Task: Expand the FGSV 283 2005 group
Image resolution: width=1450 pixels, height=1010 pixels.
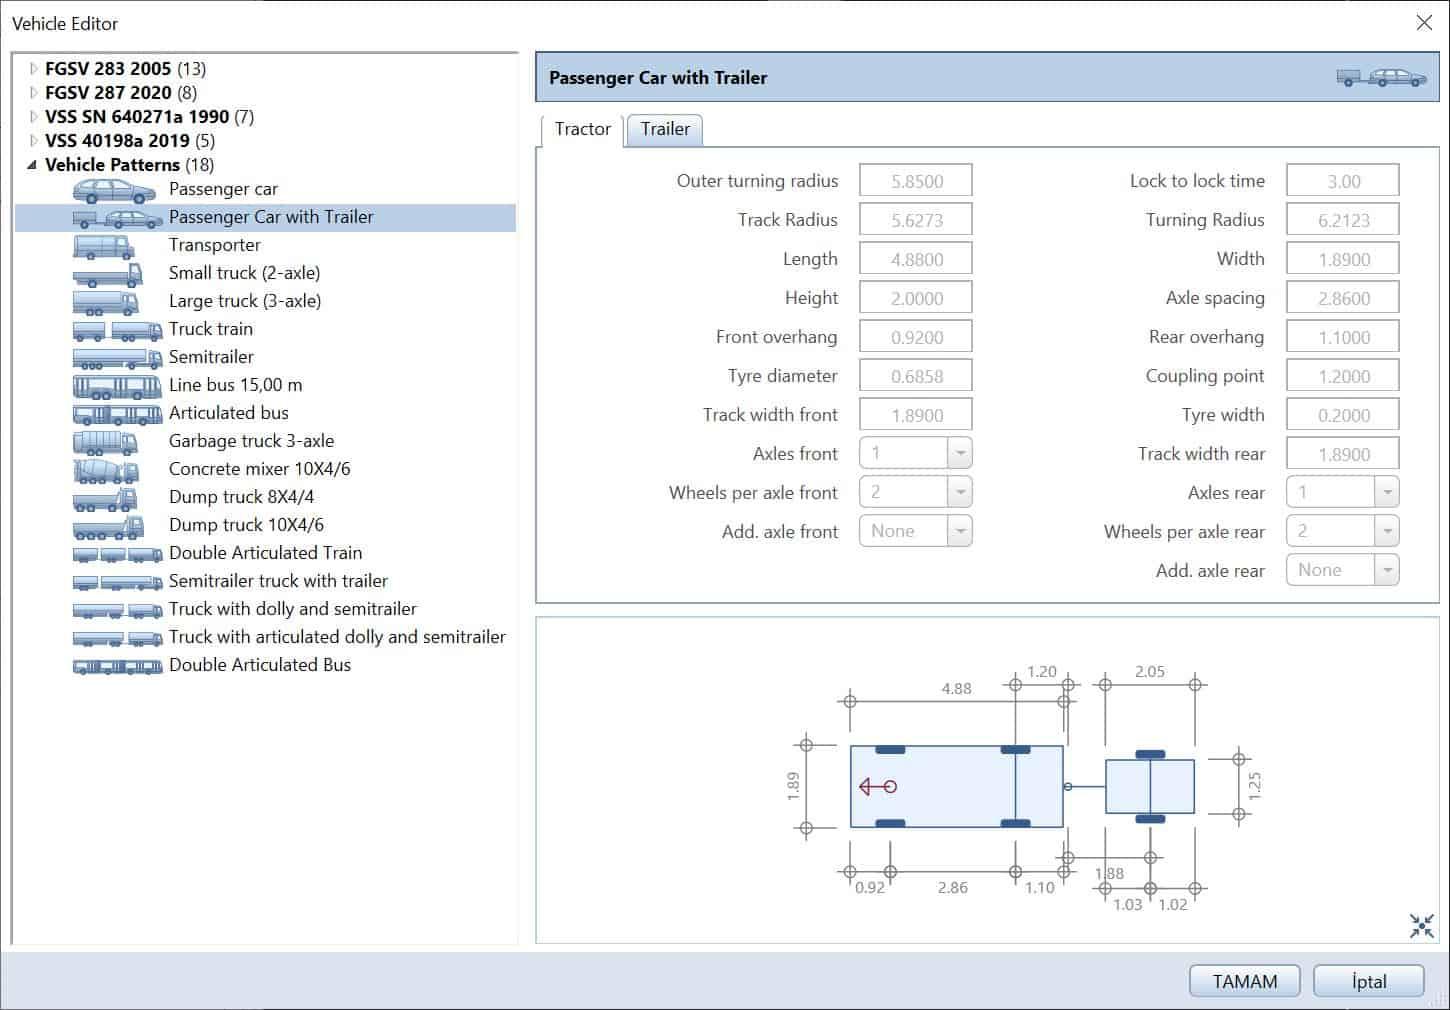Action: tap(34, 69)
